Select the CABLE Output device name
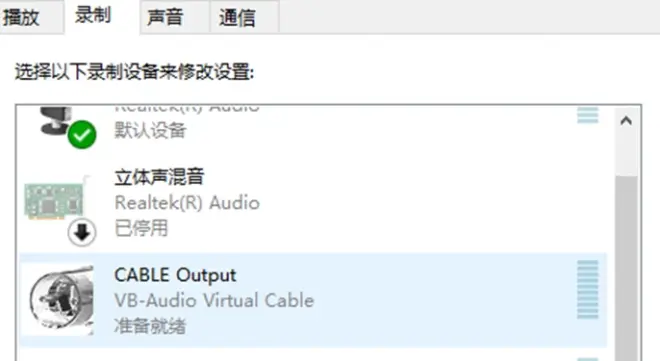 (x=175, y=276)
